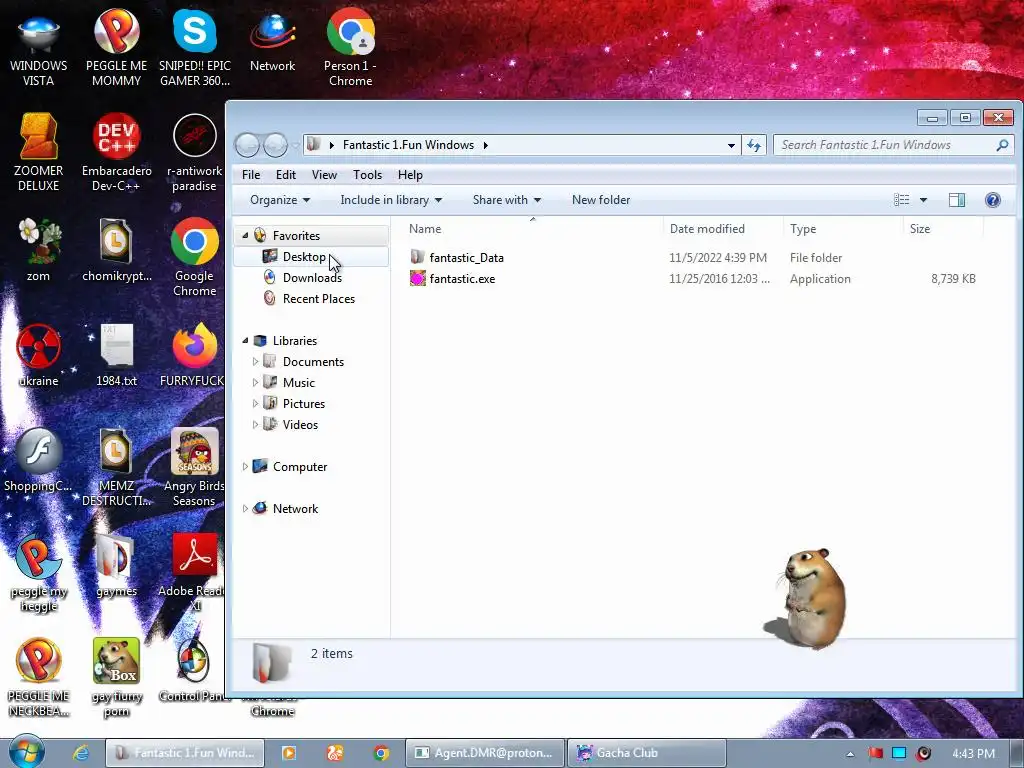Image resolution: width=1024 pixels, height=768 pixels.
Task: Click the change view icon
Action: pos(901,200)
